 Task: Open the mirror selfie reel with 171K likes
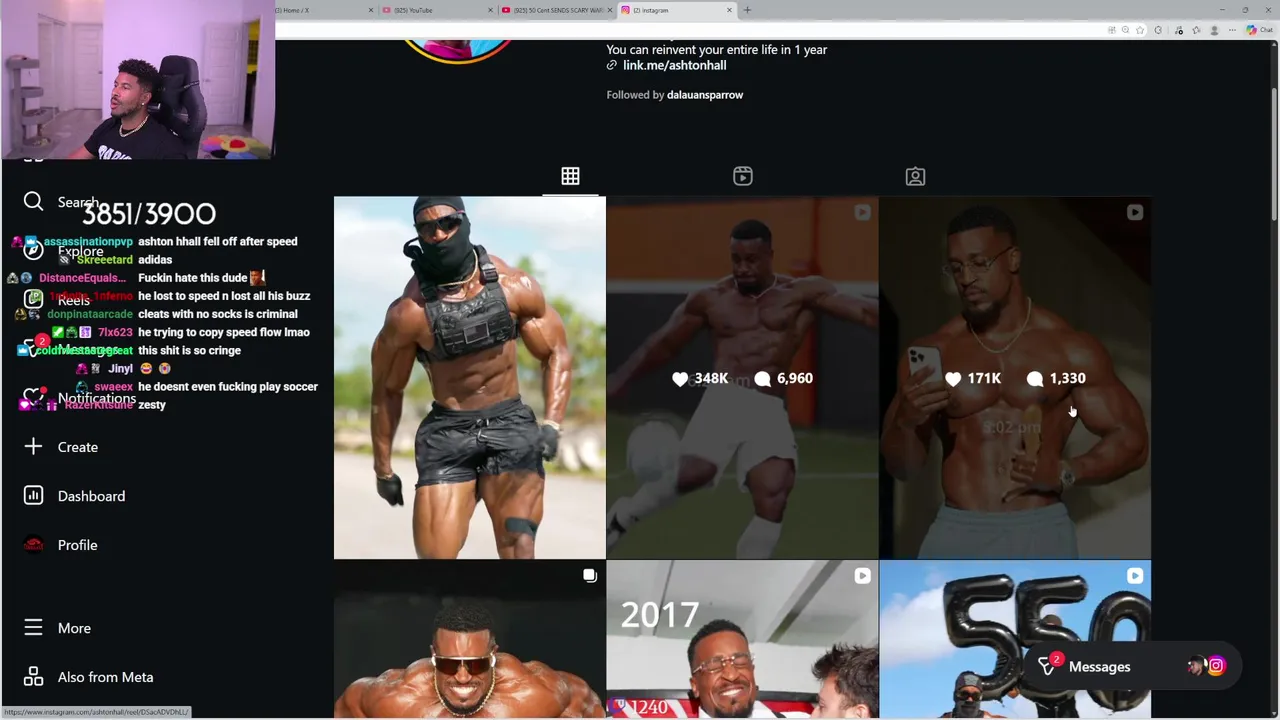point(1015,377)
